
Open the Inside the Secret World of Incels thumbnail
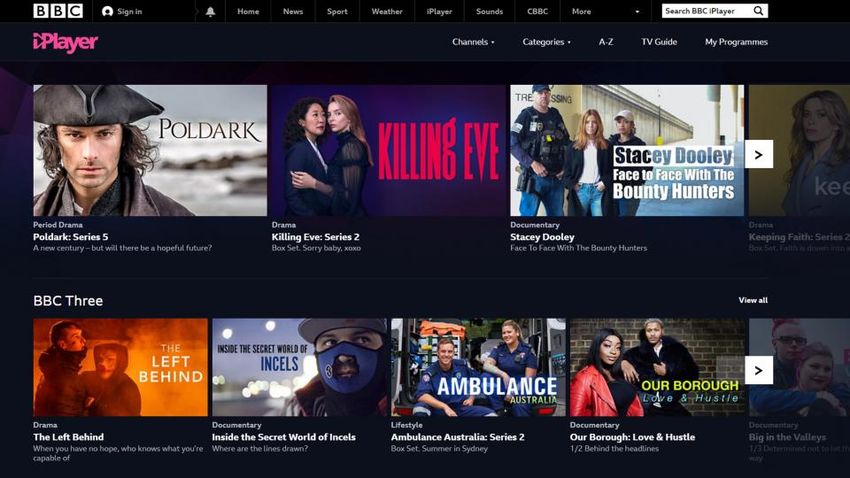tap(299, 367)
